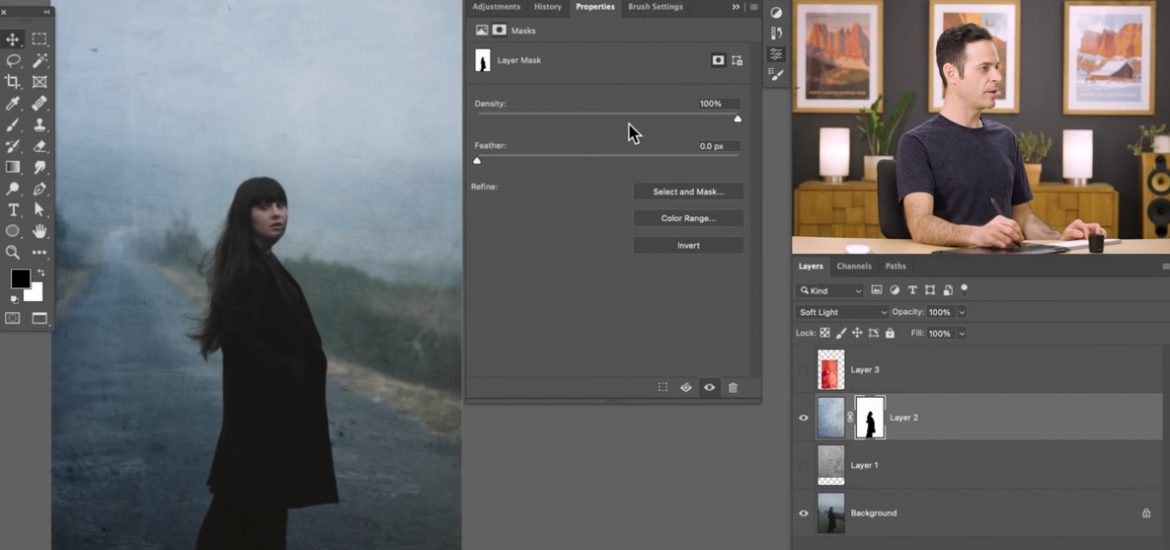This screenshot has height=550, width=1170.
Task: Toggle lock image pixels
Action: 841,333
